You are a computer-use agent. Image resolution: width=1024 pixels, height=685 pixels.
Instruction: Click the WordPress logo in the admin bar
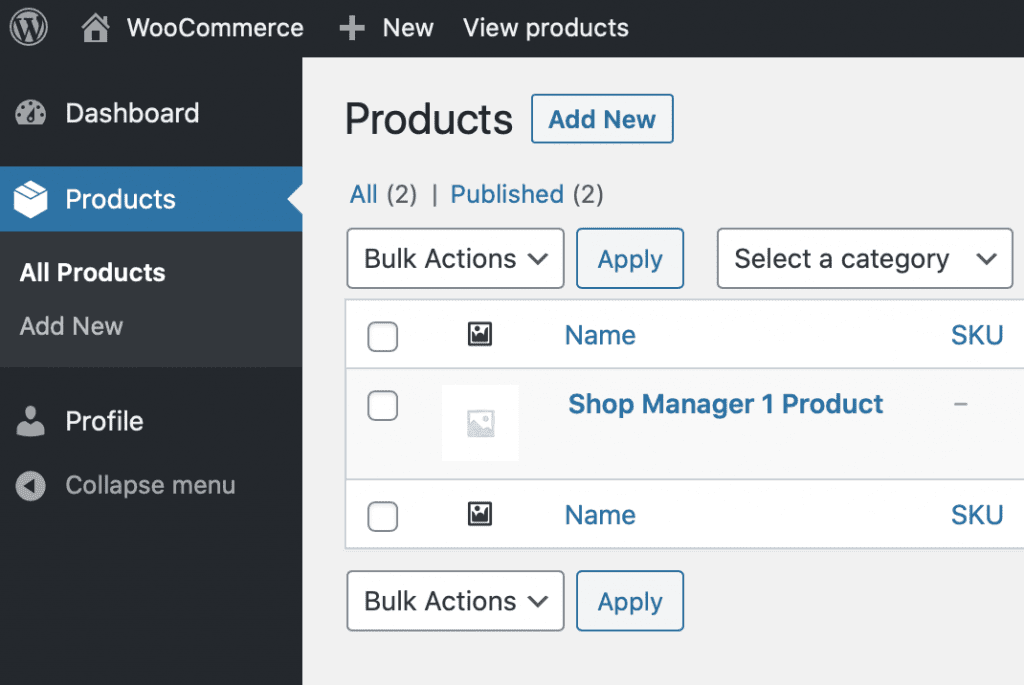[x=28, y=27]
